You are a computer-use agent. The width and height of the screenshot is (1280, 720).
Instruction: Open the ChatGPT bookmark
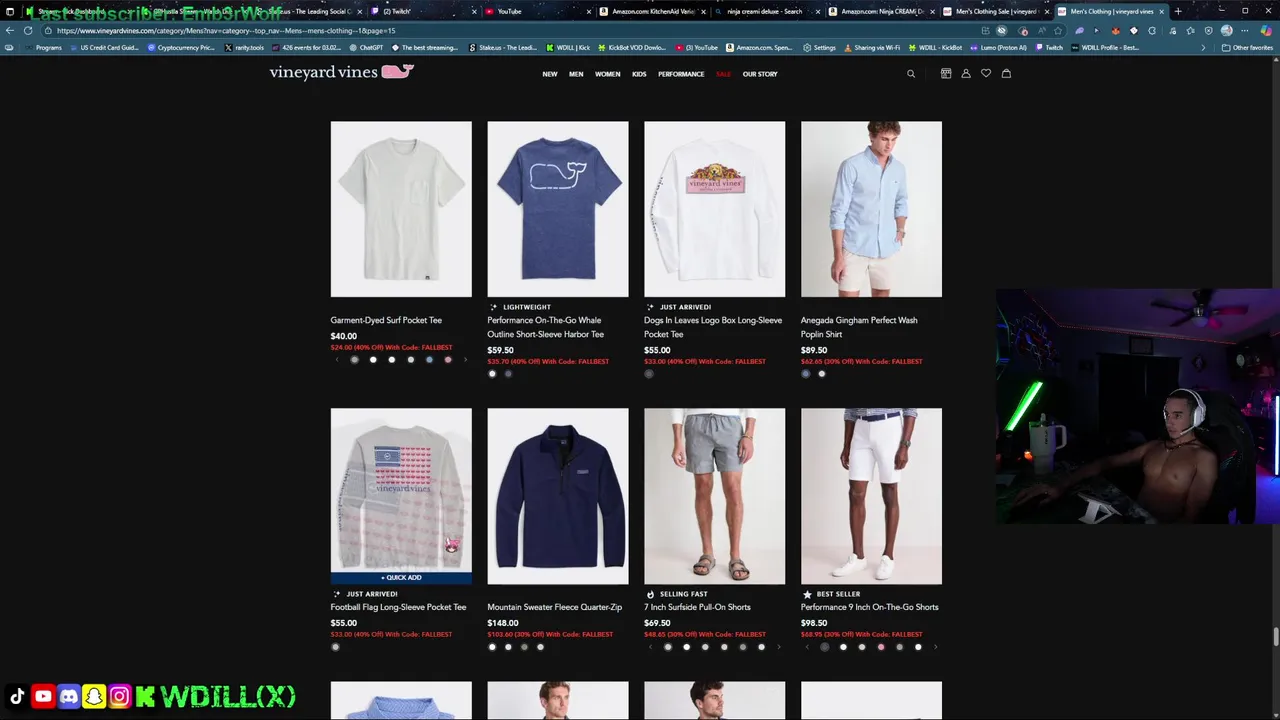pyautogui.click(x=365, y=47)
